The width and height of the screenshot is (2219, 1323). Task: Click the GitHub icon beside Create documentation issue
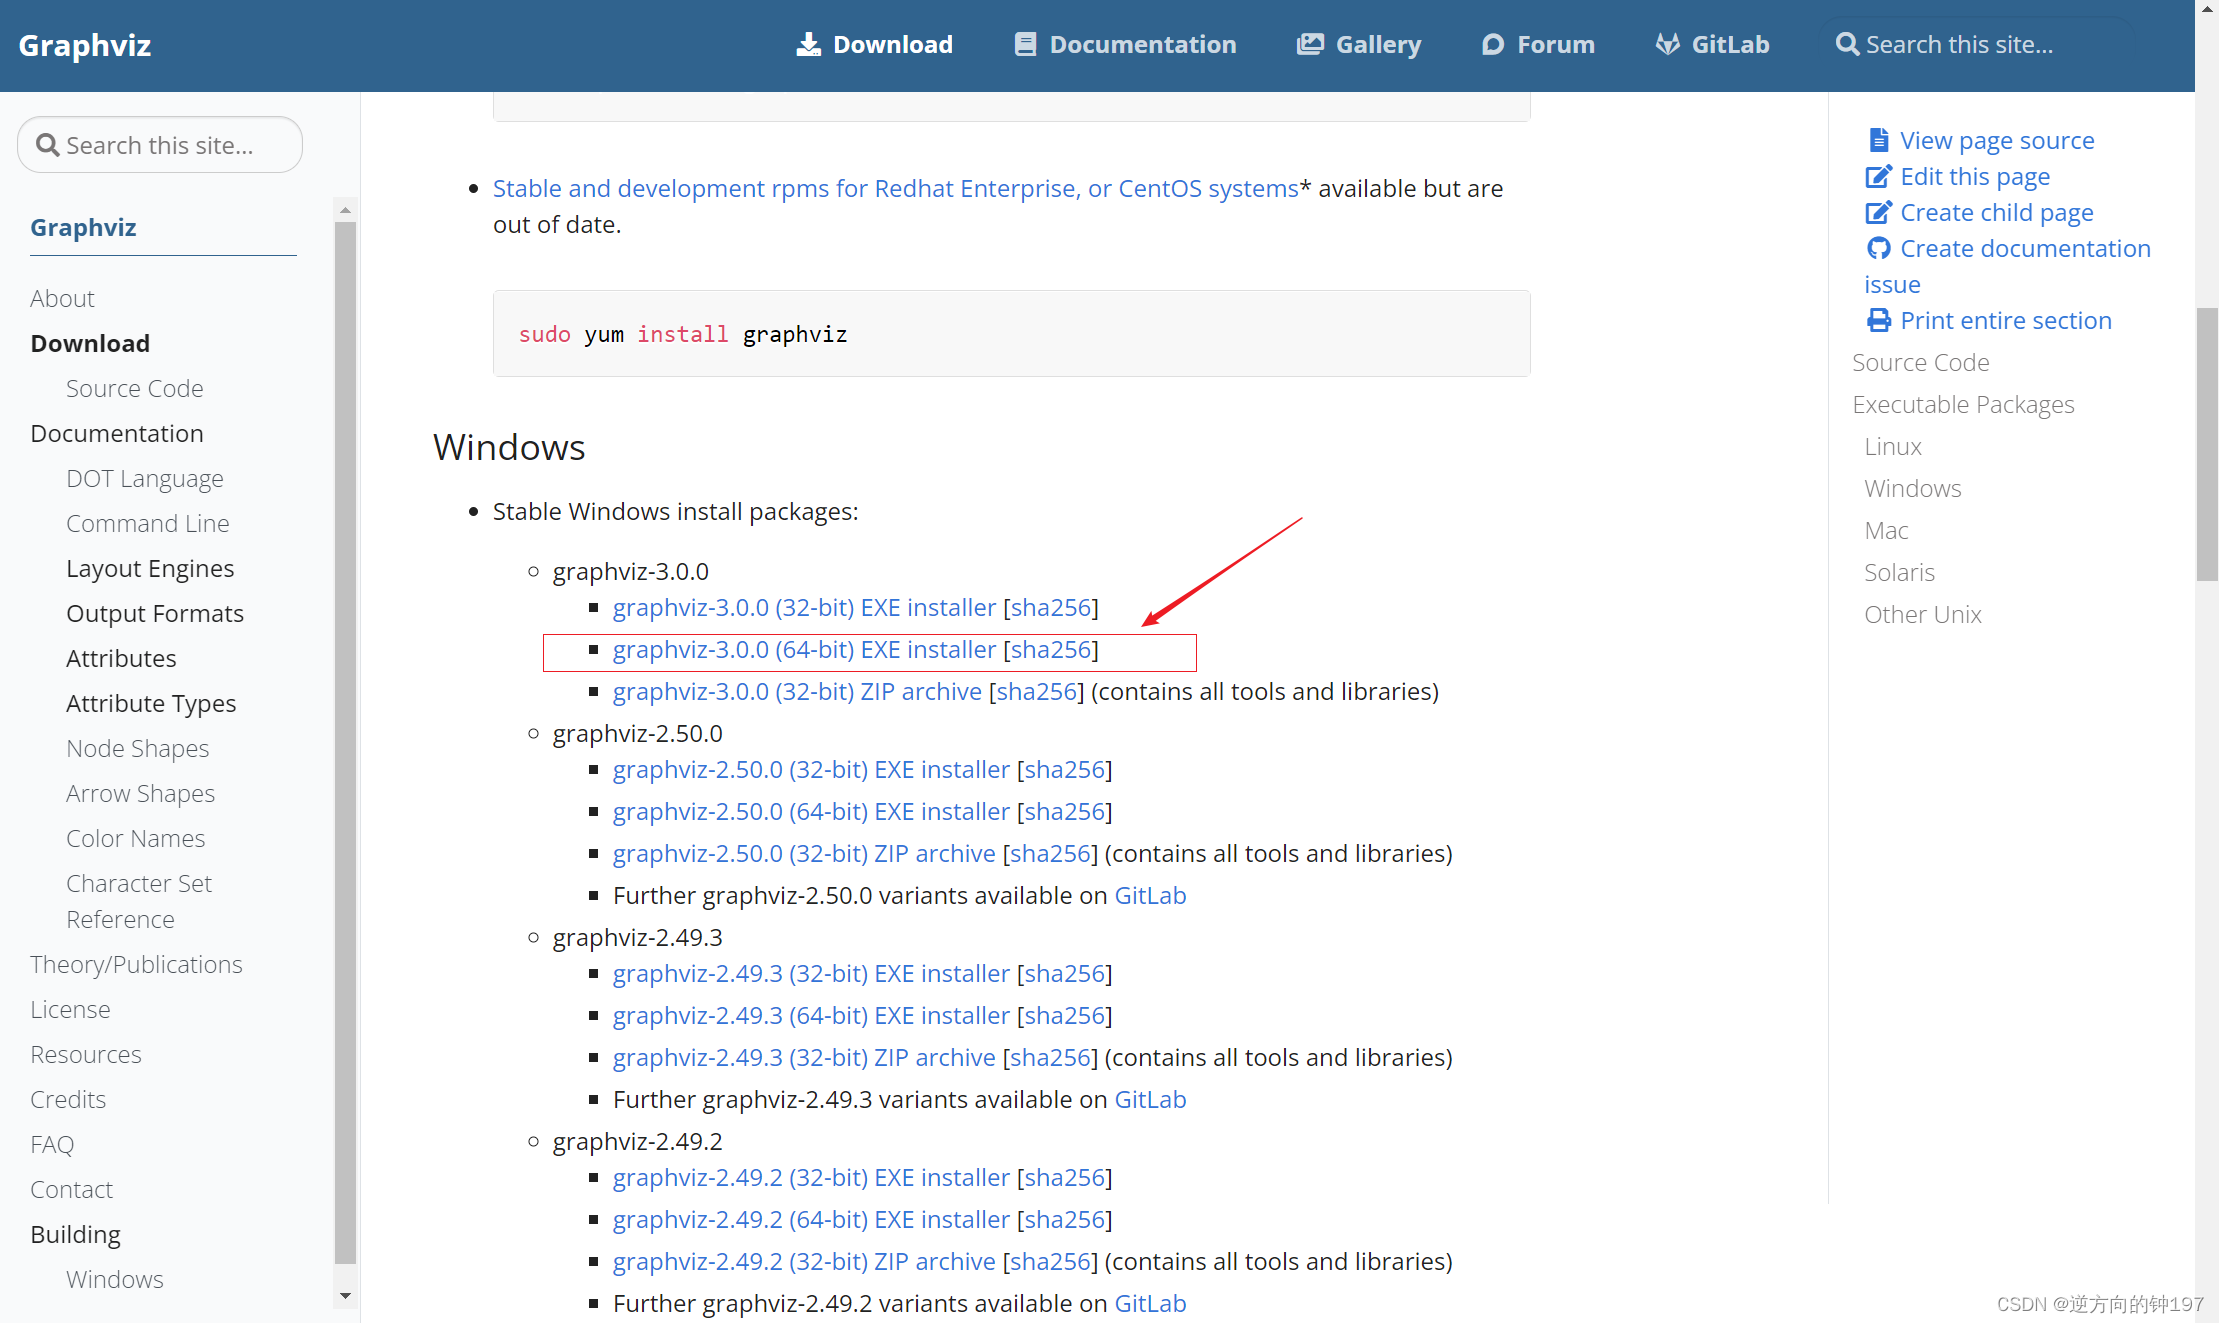coord(1879,248)
